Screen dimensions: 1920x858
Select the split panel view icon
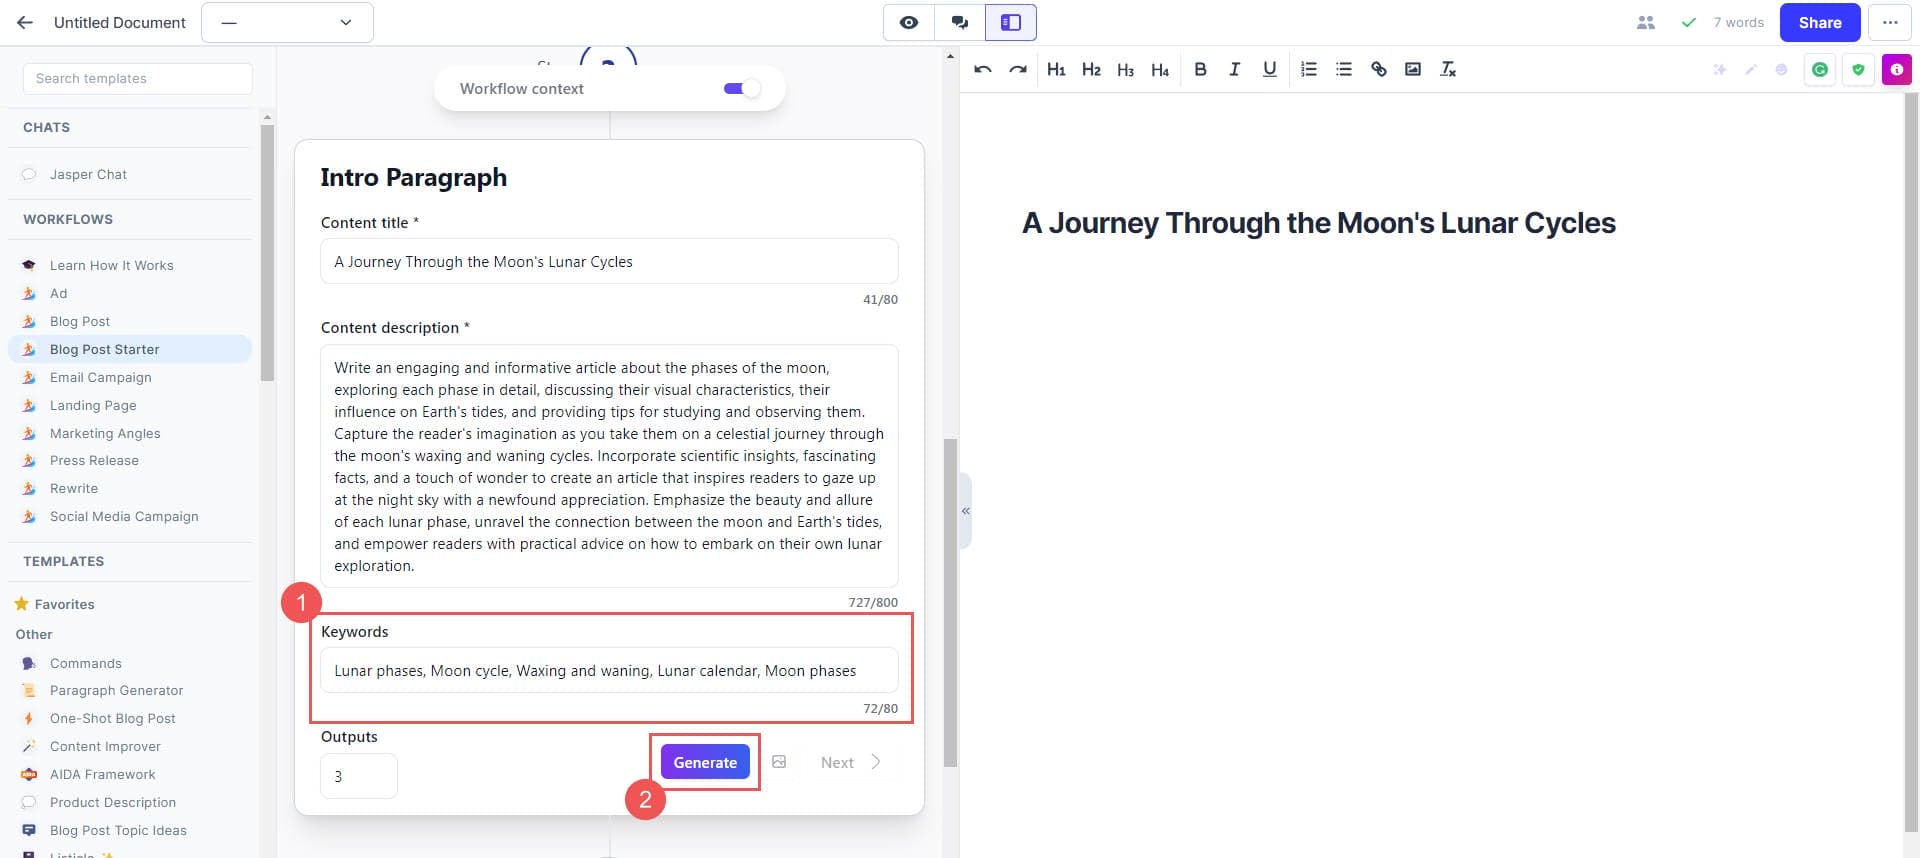pos(1011,22)
